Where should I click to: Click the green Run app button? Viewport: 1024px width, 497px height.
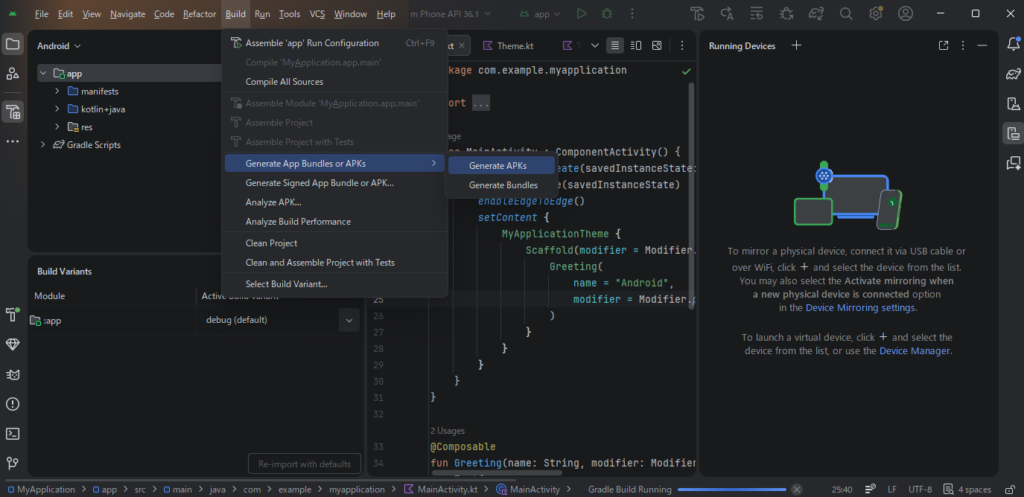pos(582,14)
